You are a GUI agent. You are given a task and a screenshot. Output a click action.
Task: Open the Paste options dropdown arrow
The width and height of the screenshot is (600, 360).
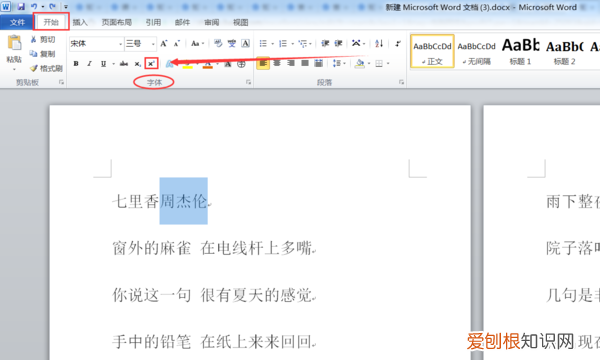(14, 70)
